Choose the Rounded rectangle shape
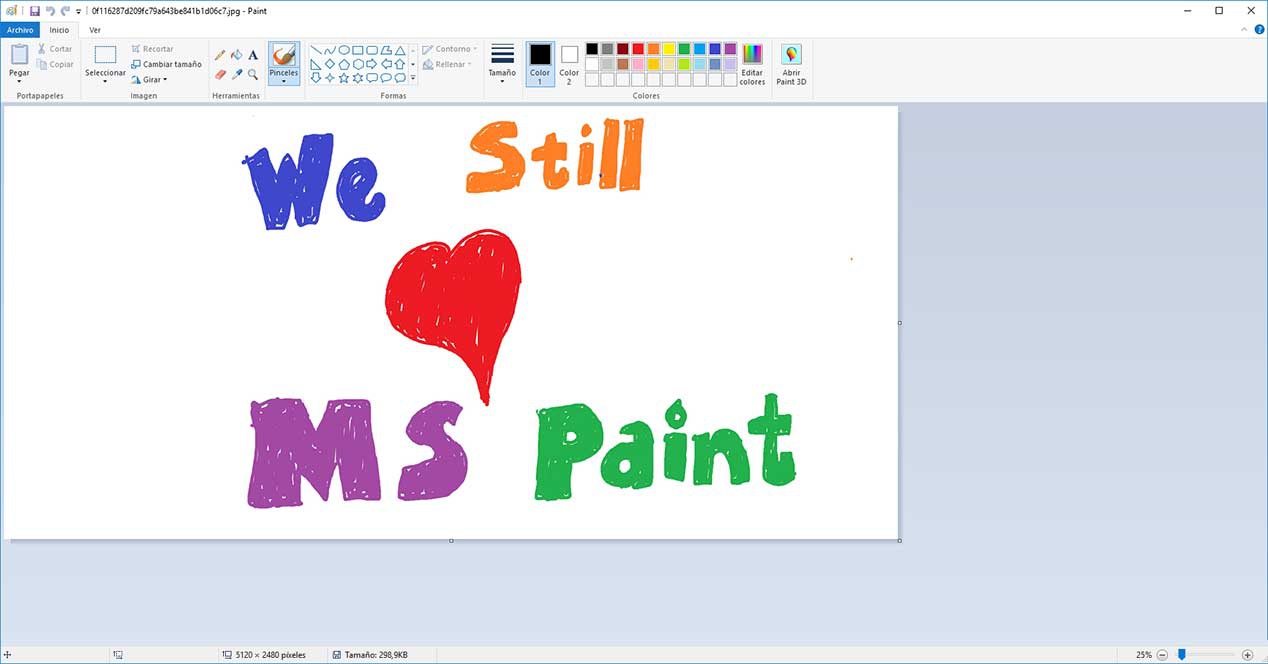The height and width of the screenshot is (664, 1268). pos(372,50)
